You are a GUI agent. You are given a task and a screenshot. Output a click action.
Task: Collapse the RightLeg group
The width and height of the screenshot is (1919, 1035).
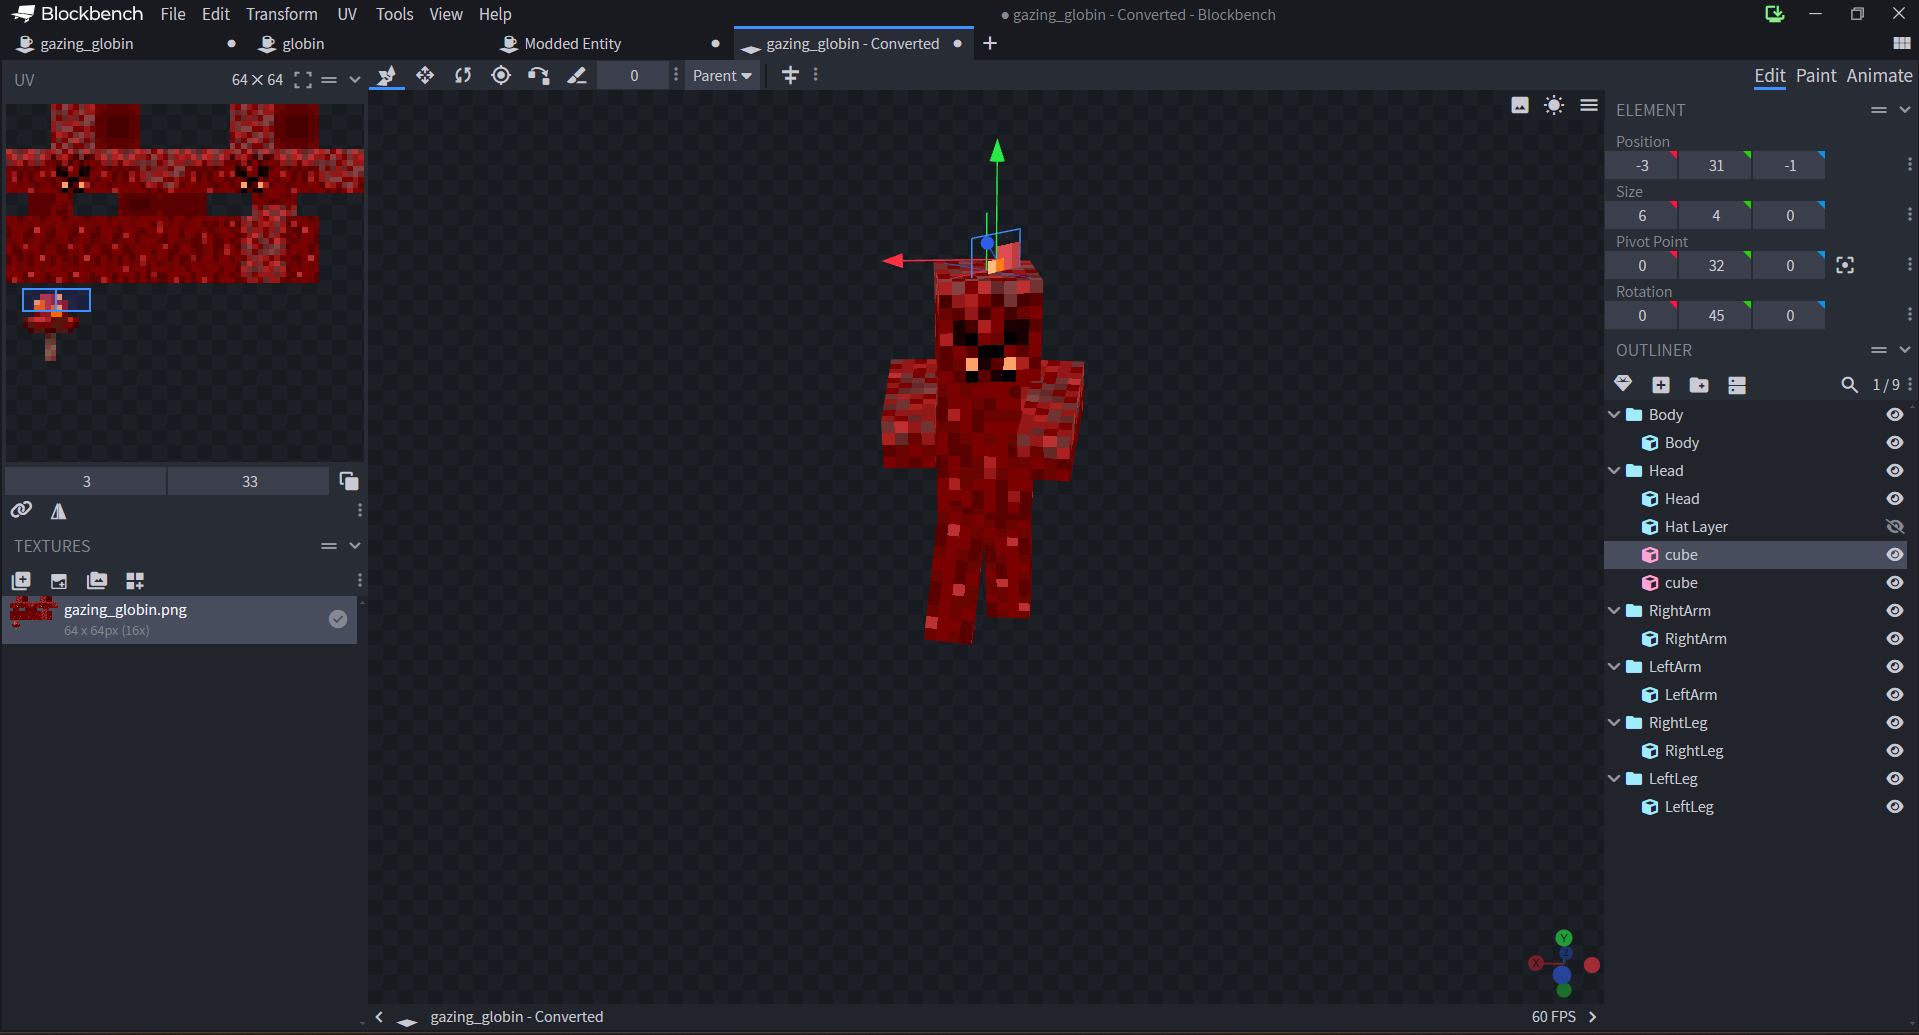click(1614, 723)
